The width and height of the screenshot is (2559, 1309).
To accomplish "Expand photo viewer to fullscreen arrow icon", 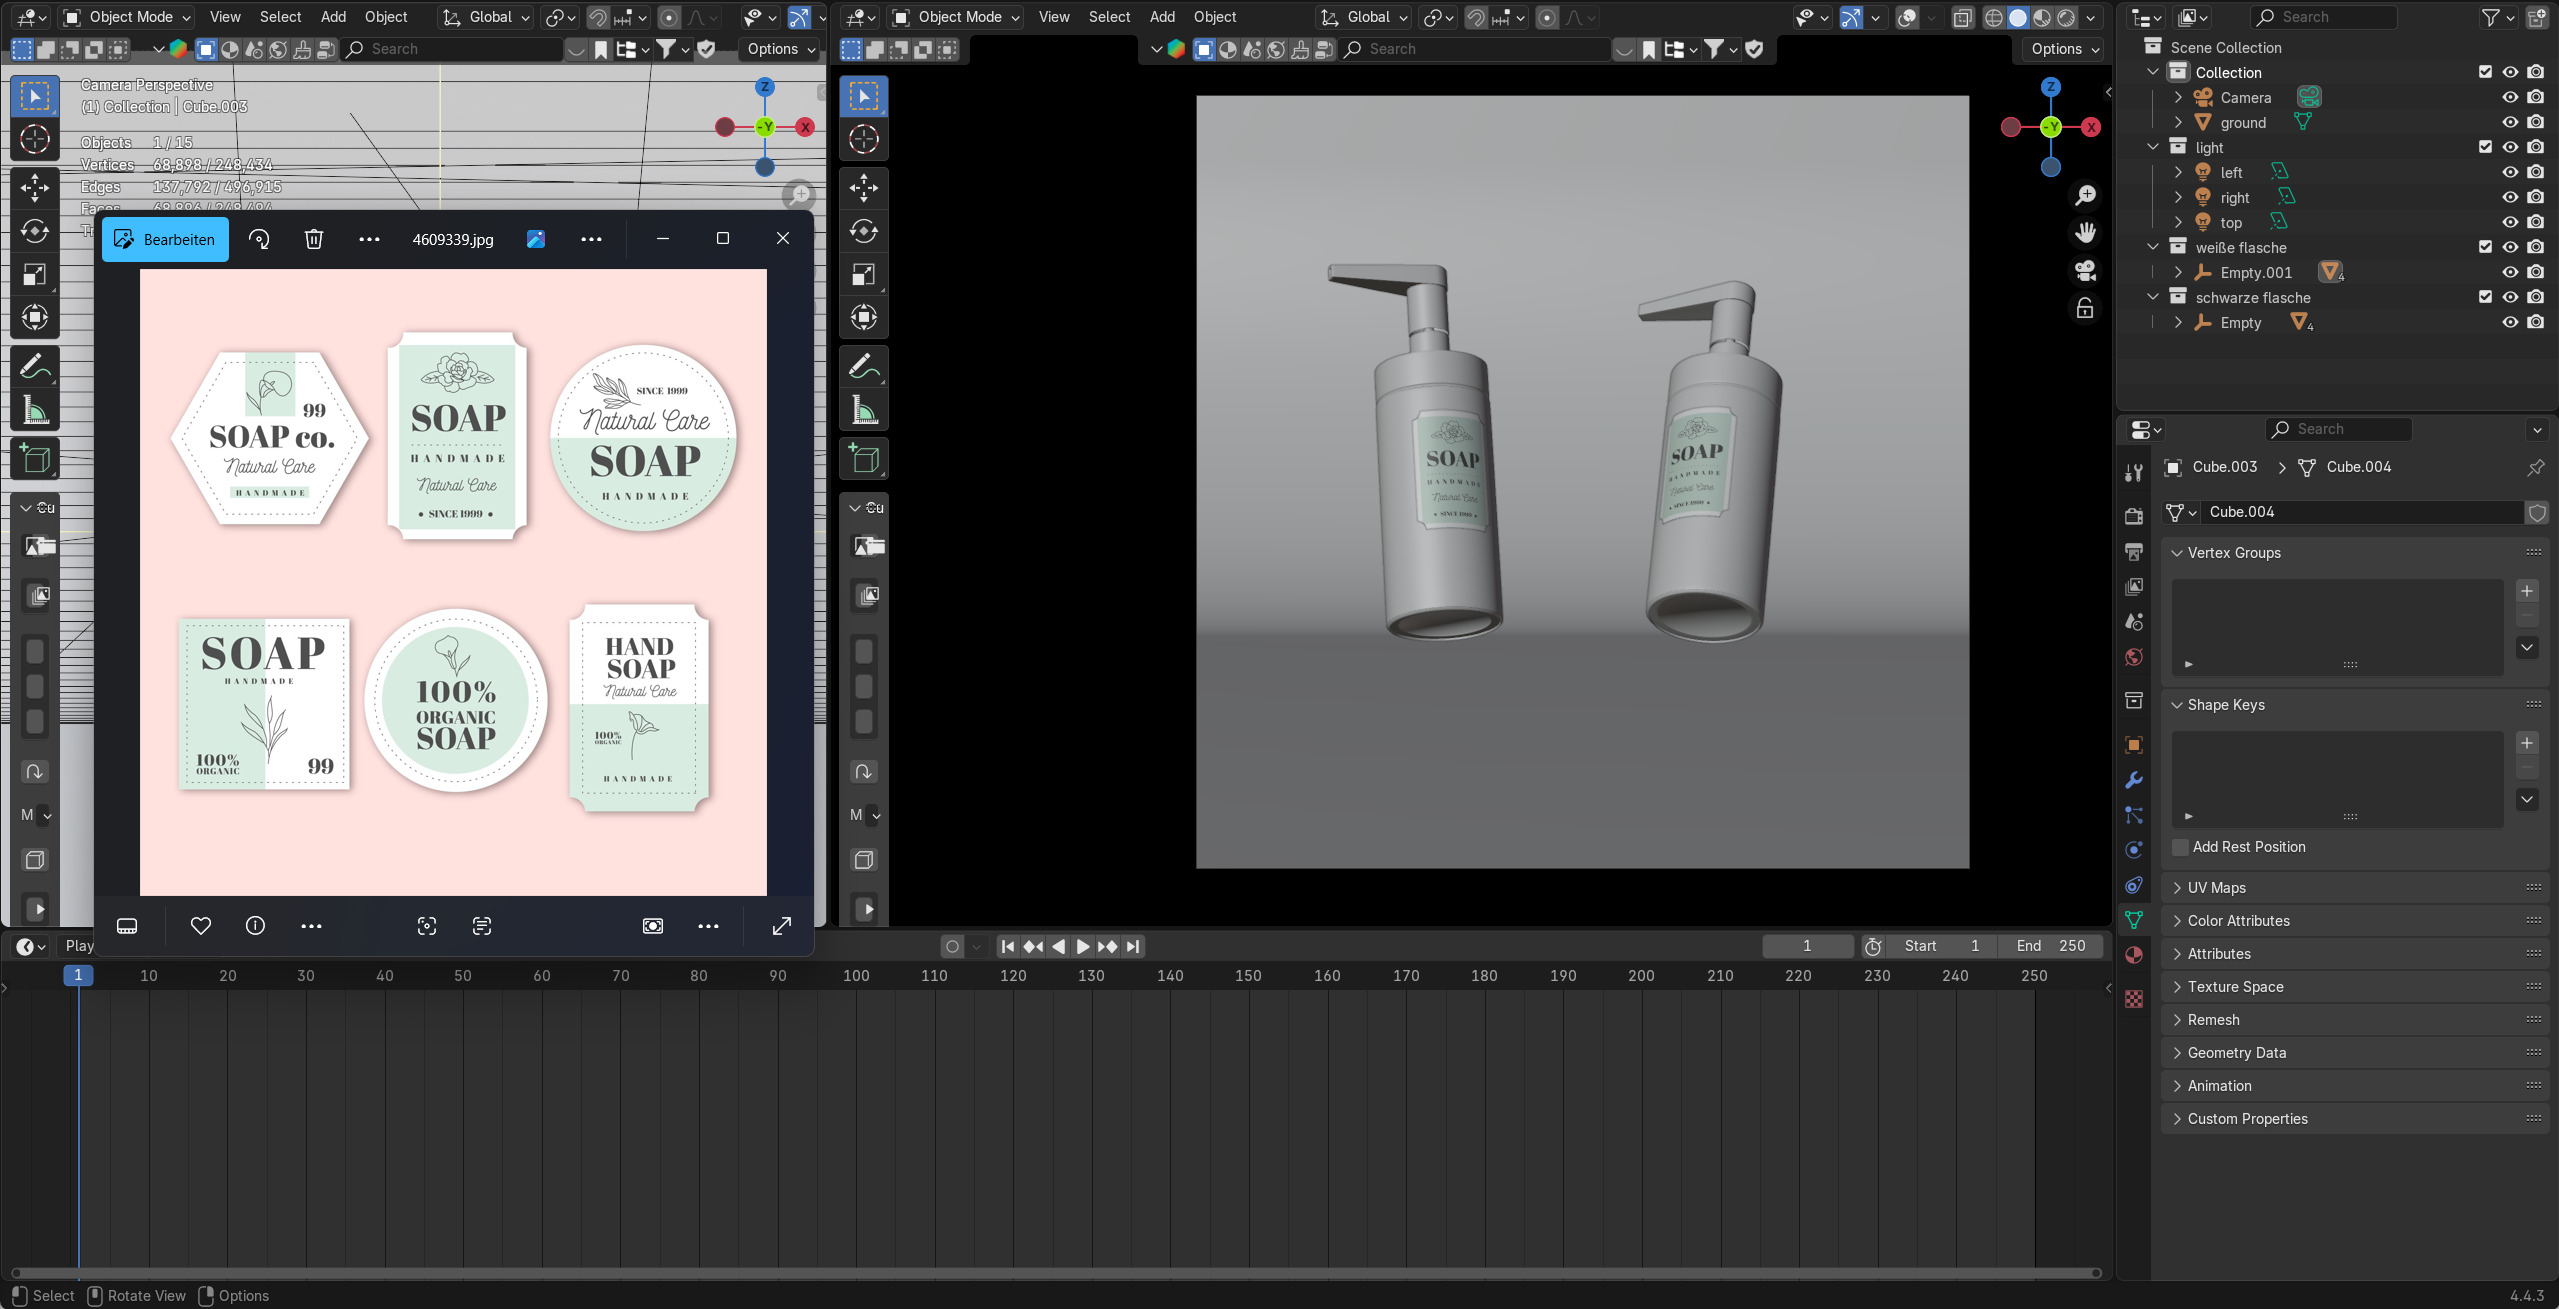I will tap(782, 926).
